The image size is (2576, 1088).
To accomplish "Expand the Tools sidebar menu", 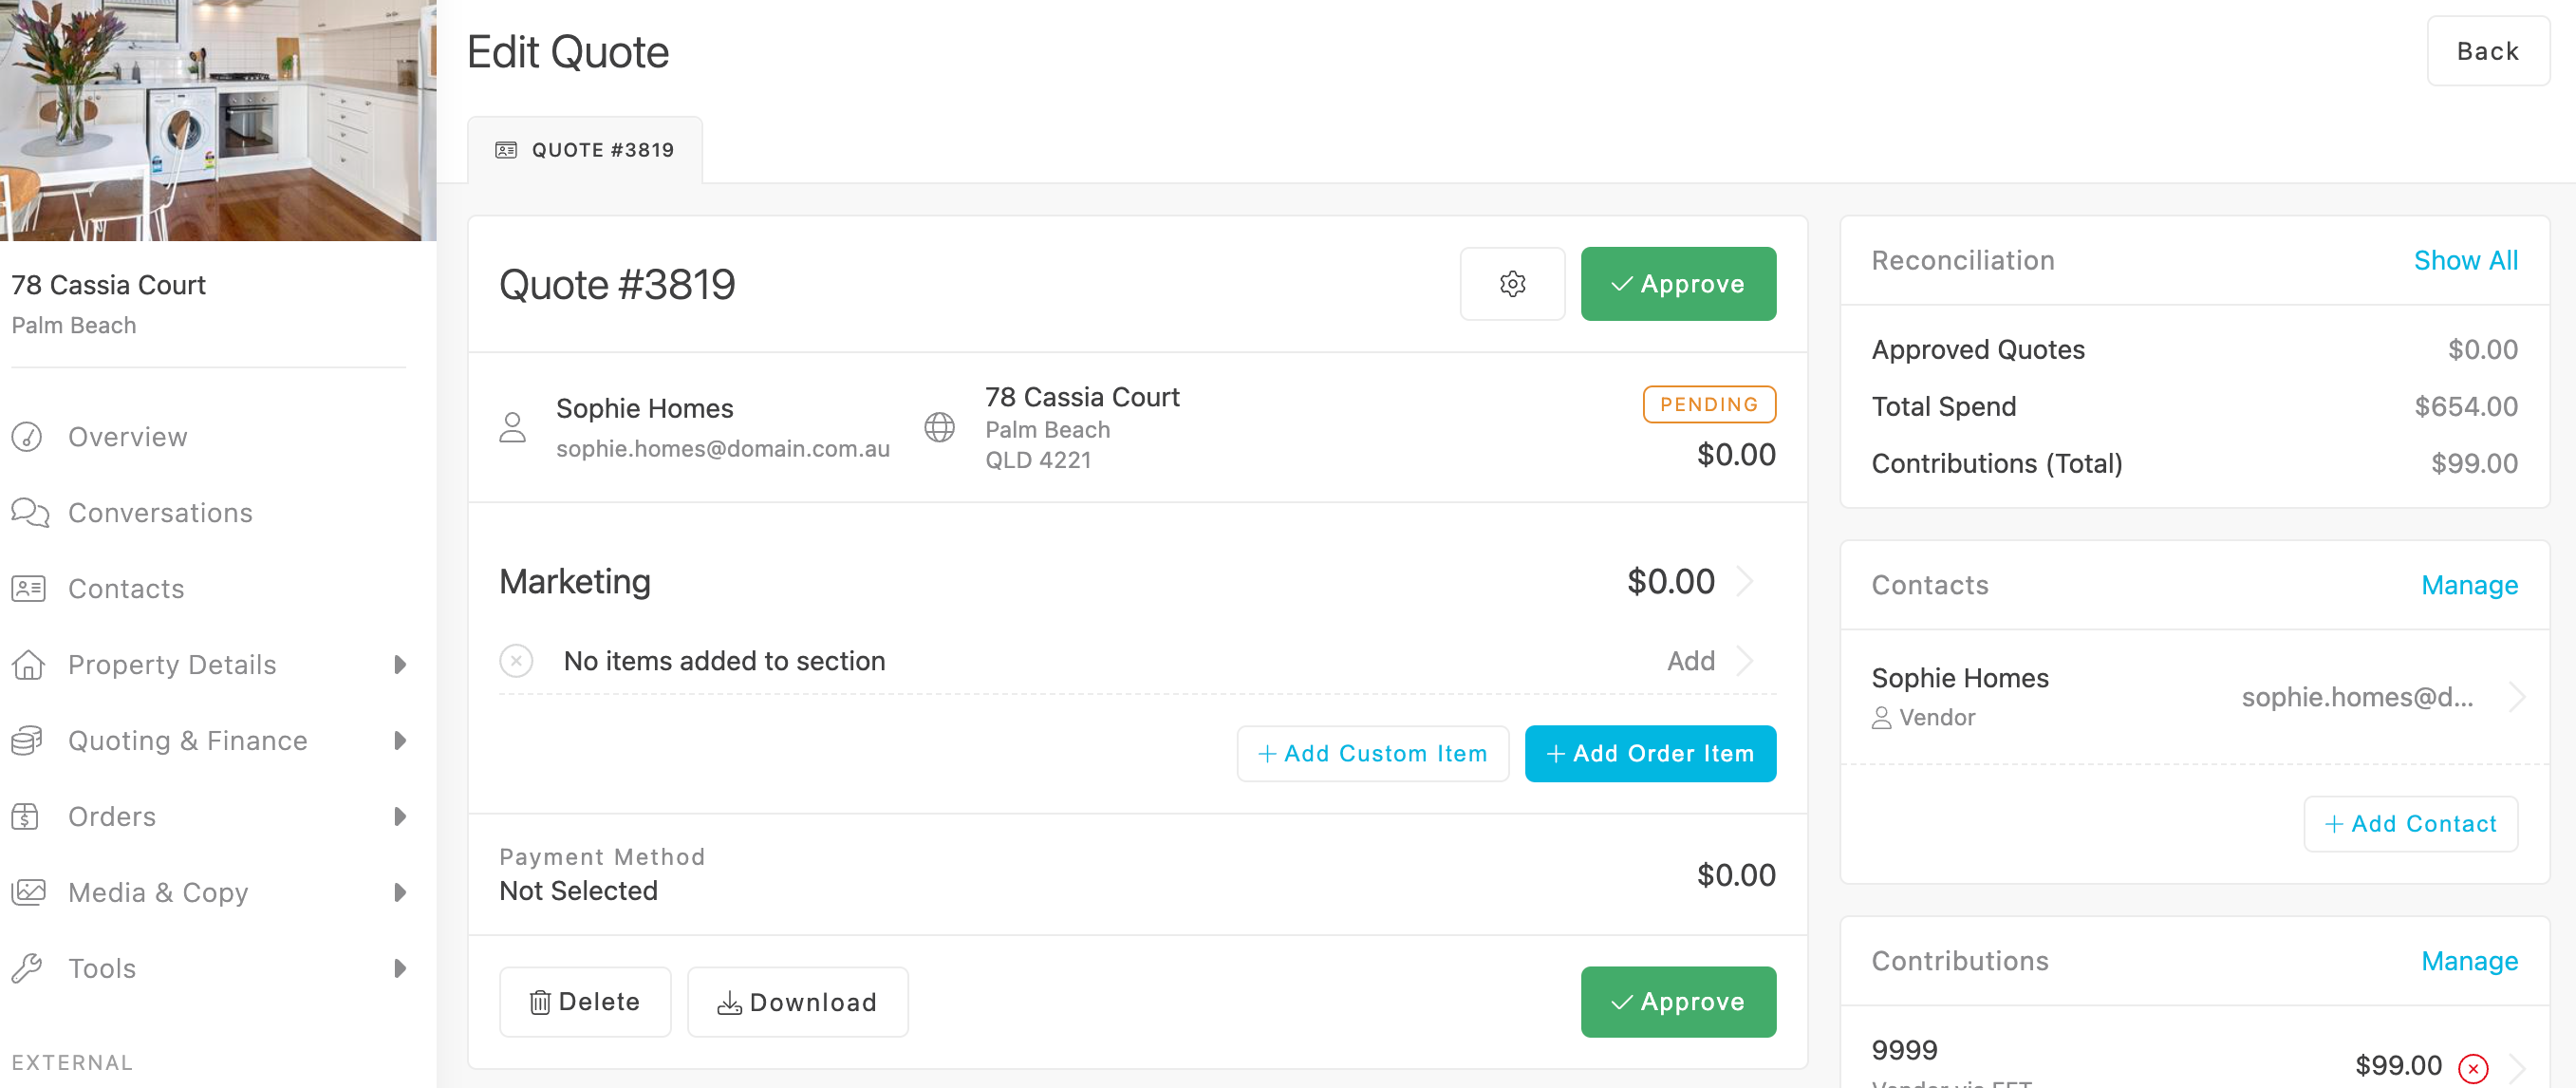I will coord(400,969).
